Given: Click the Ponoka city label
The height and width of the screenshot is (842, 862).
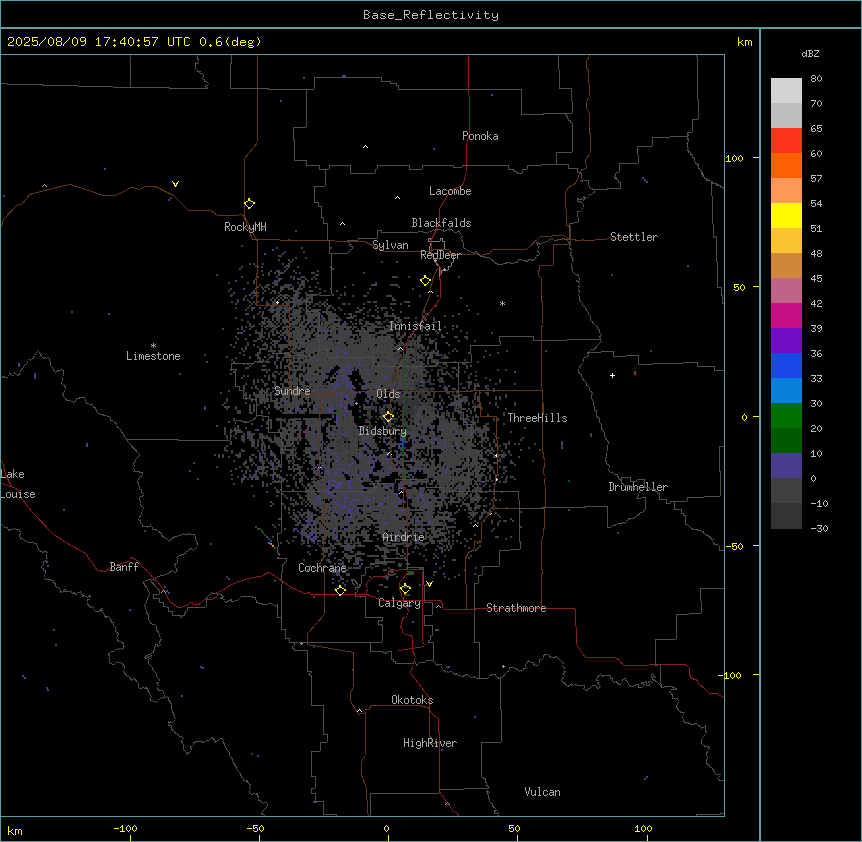Looking at the screenshot, I should [x=480, y=136].
